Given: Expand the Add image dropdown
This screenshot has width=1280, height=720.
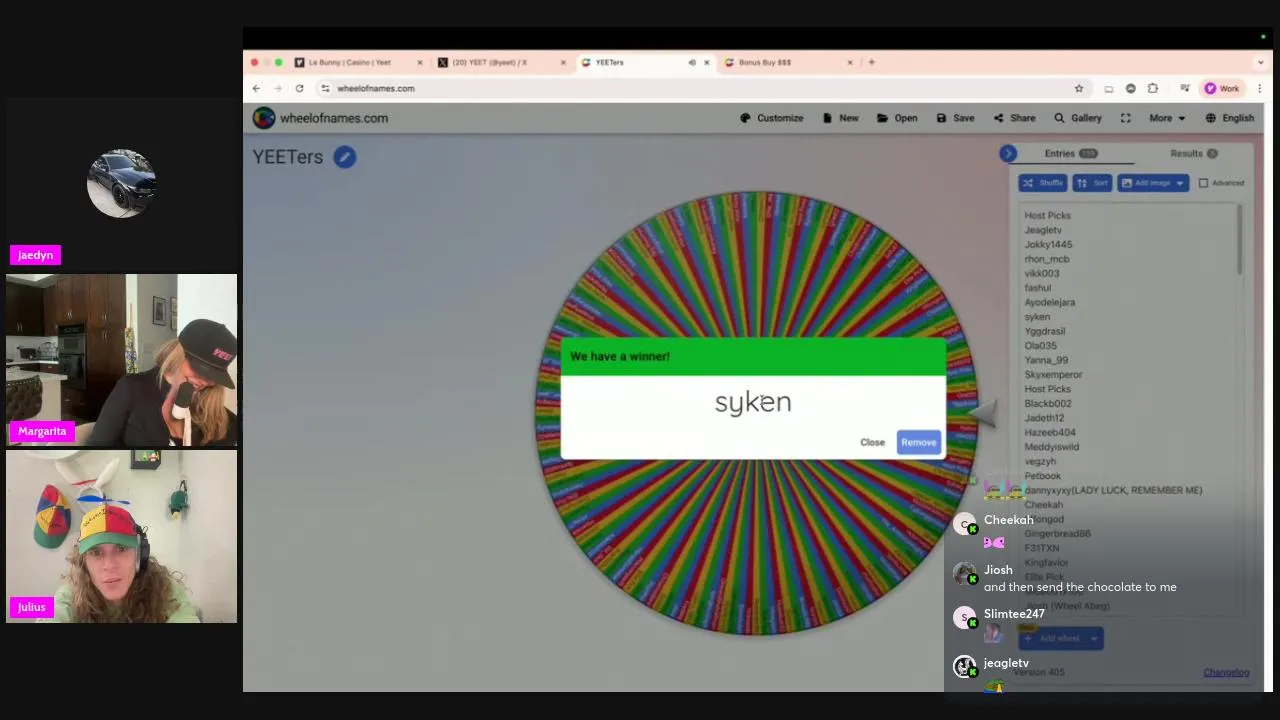Looking at the screenshot, I should click(1180, 183).
